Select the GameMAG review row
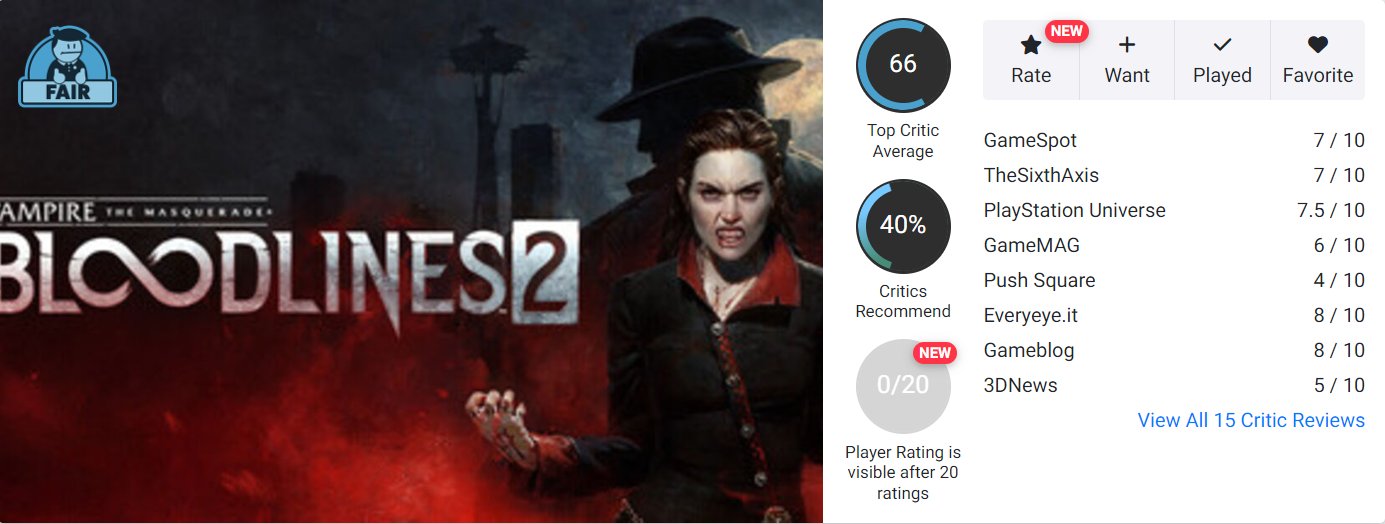Image resolution: width=1385 pixels, height=524 pixels. pos(1174,246)
